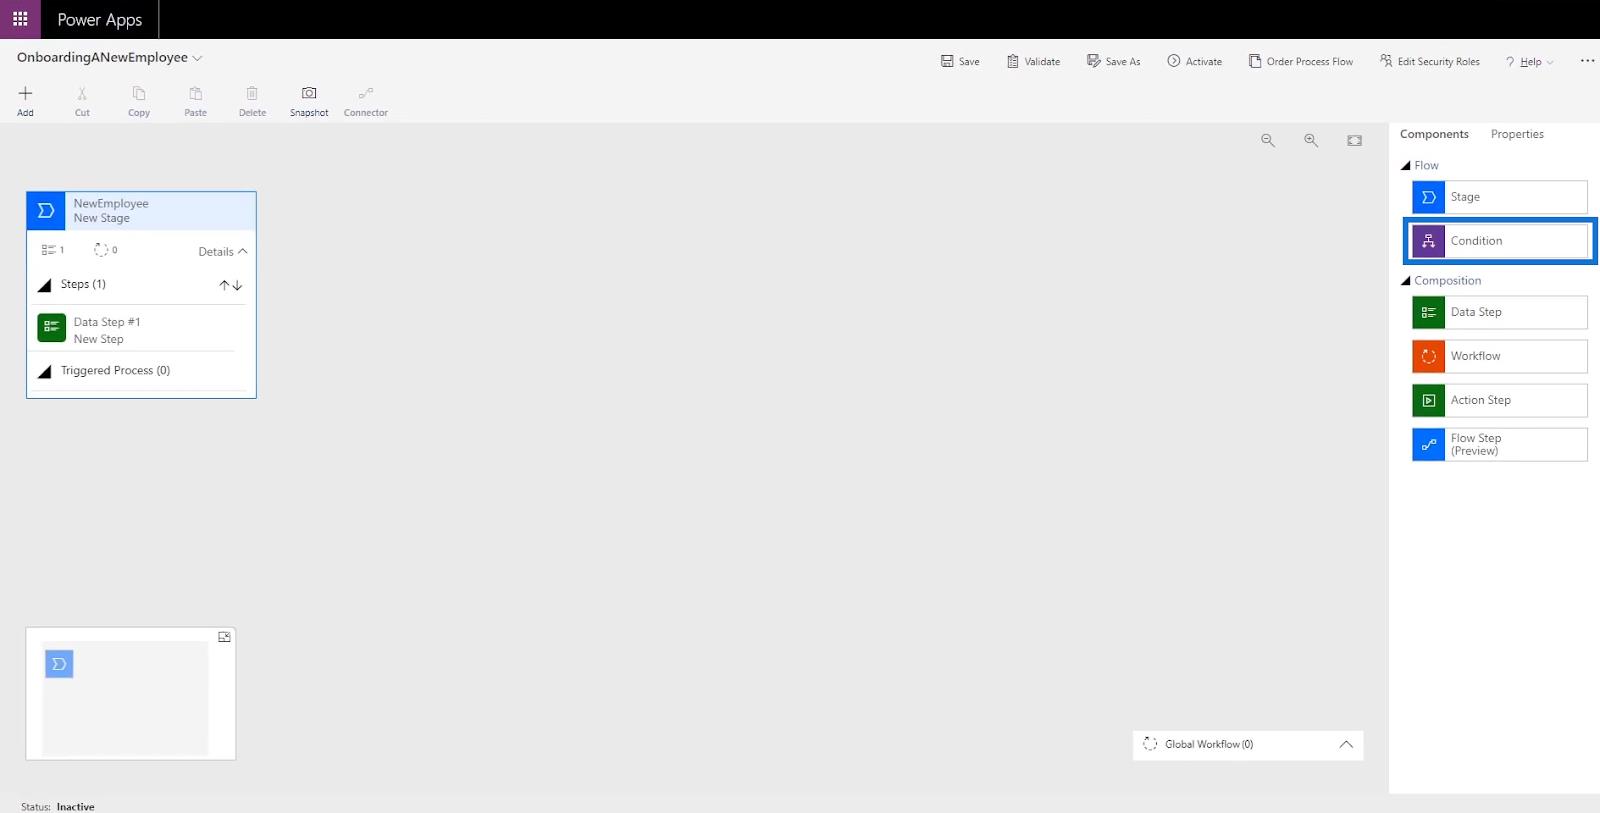
Task: Click the Add toolbar icon
Action: coord(25,93)
